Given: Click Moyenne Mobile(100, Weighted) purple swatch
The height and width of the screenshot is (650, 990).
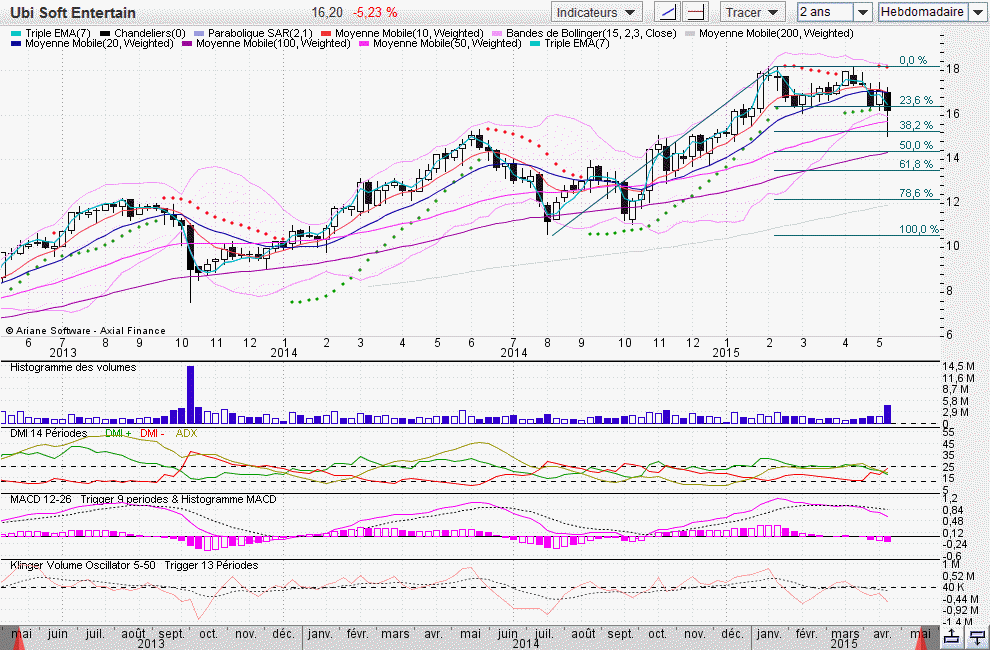Looking at the screenshot, I should 187,44.
